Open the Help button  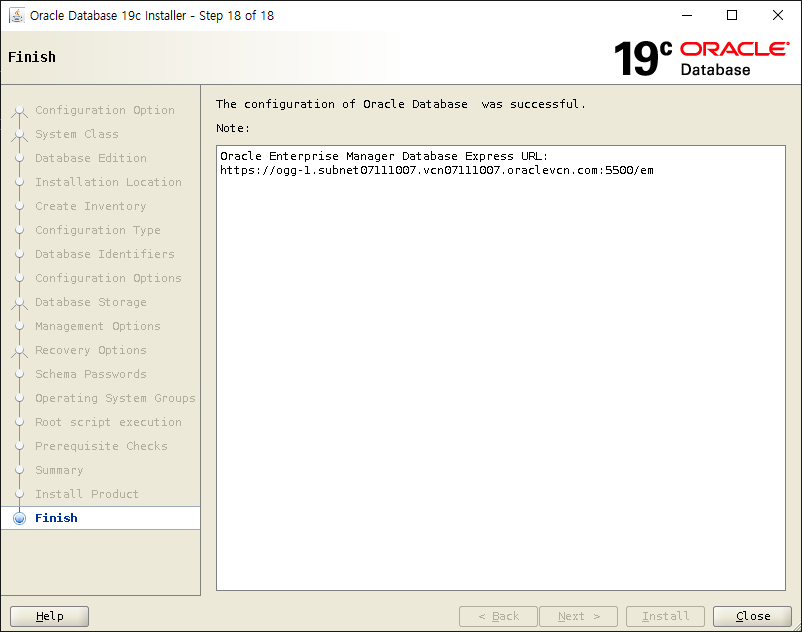click(x=50, y=616)
